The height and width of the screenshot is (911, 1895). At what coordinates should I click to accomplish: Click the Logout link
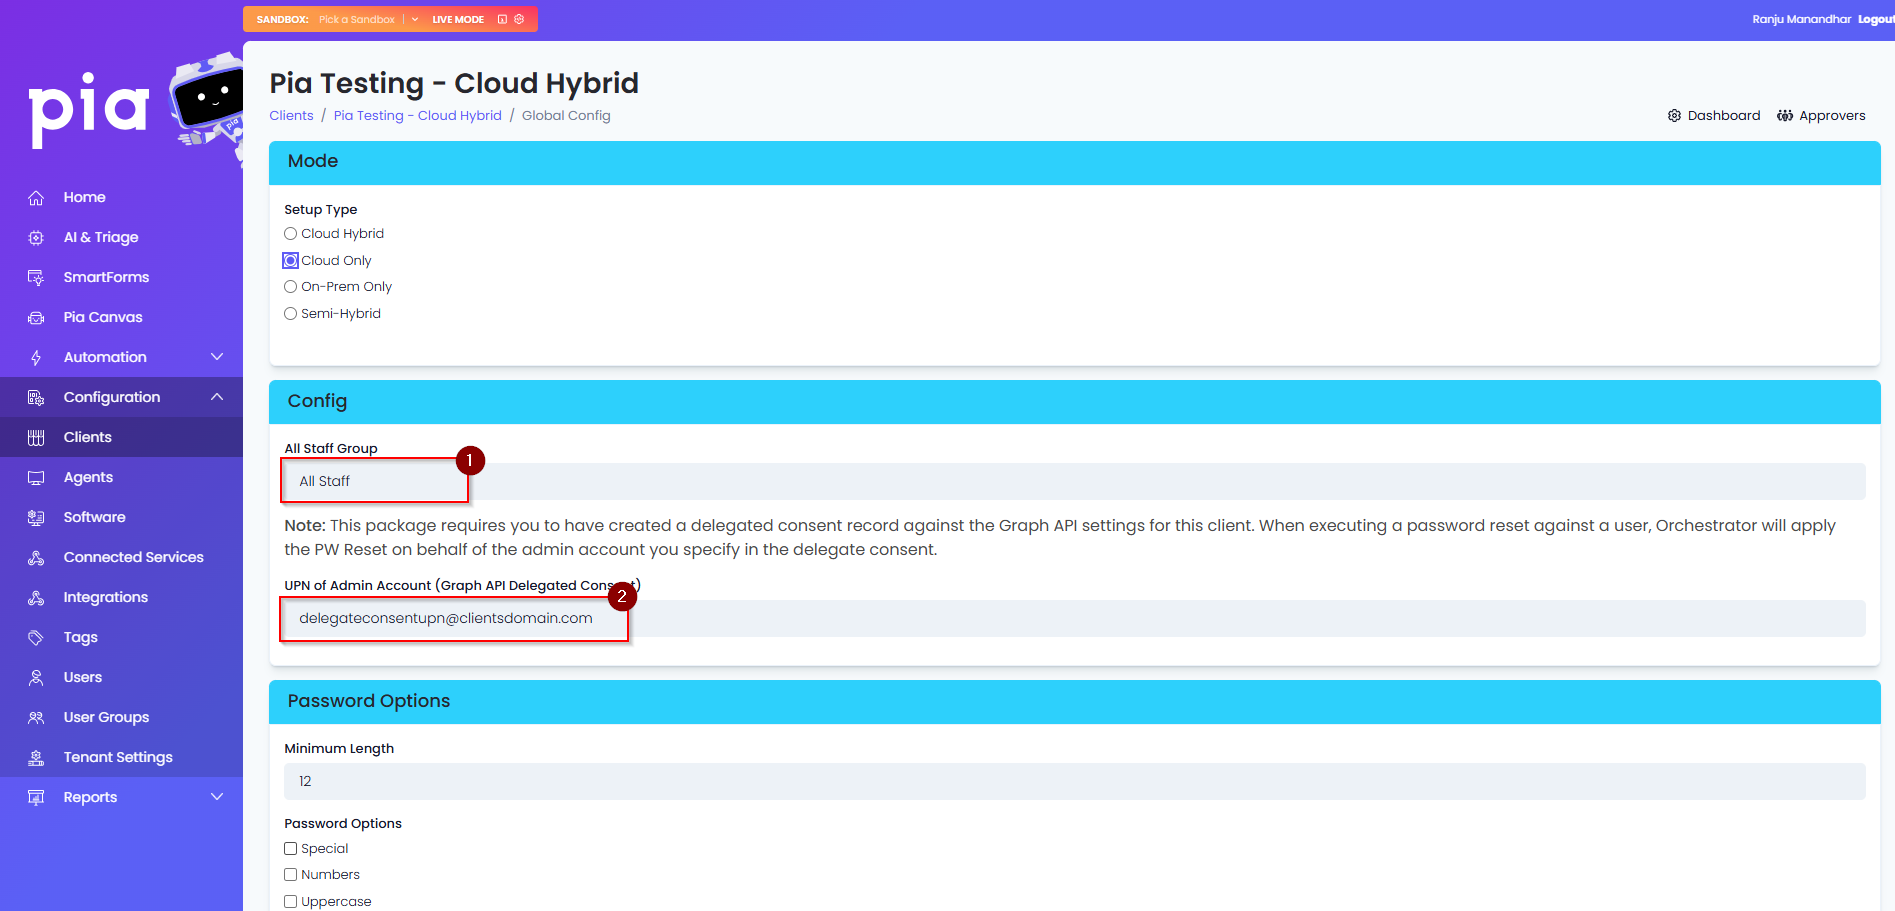(1876, 19)
